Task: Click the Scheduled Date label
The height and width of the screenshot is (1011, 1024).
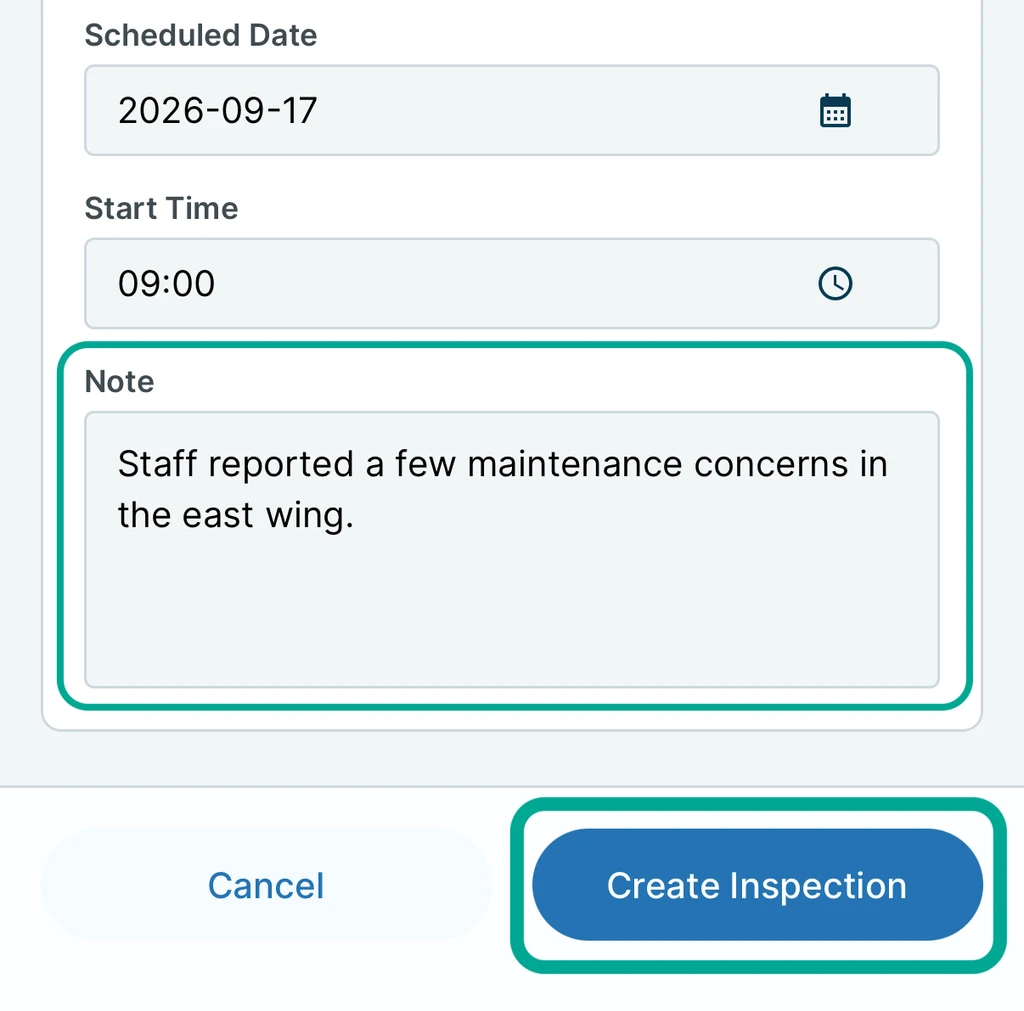Action: point(200,35)
